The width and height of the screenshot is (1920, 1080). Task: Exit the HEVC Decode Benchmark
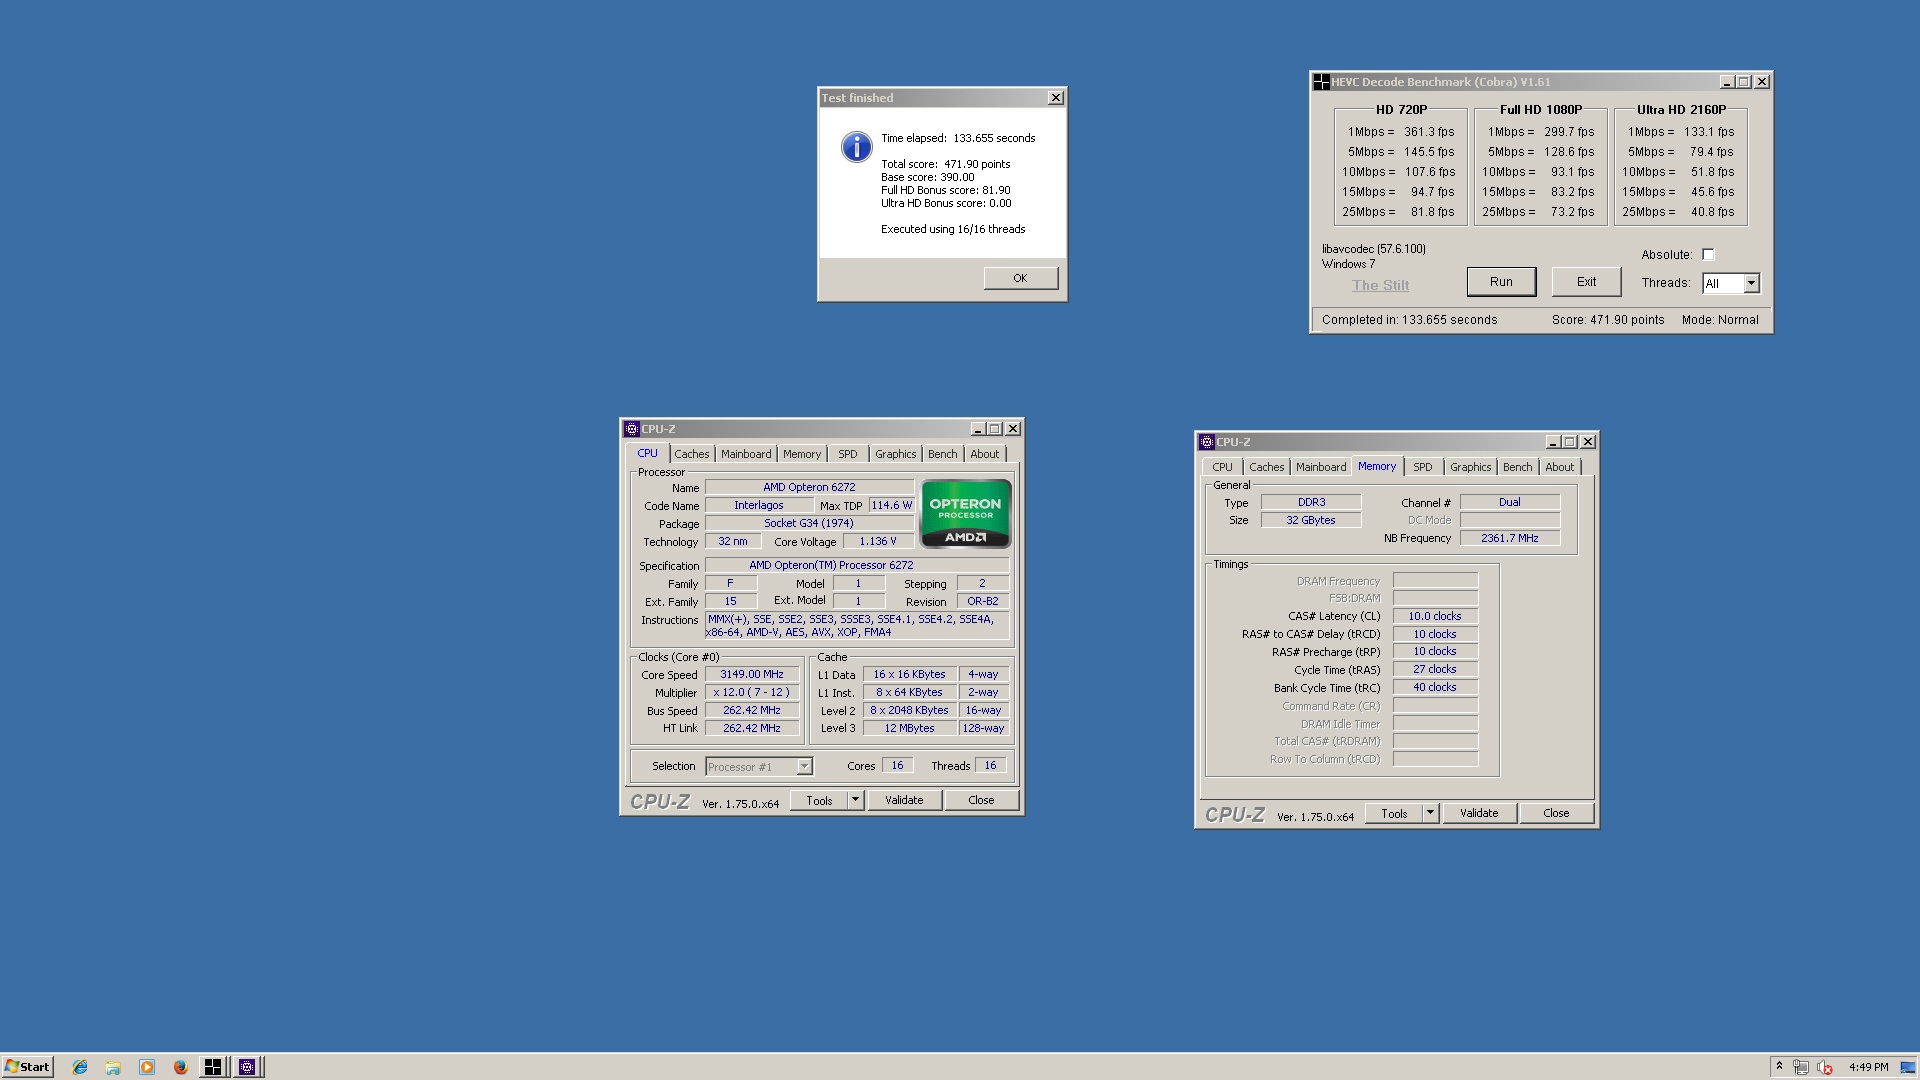coord(1586,282)
